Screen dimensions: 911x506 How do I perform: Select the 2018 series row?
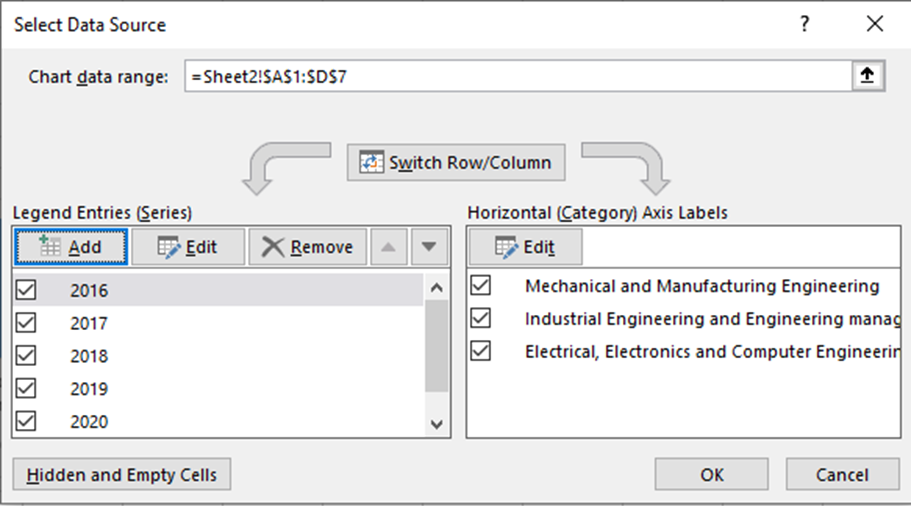(x=218, y=356)
